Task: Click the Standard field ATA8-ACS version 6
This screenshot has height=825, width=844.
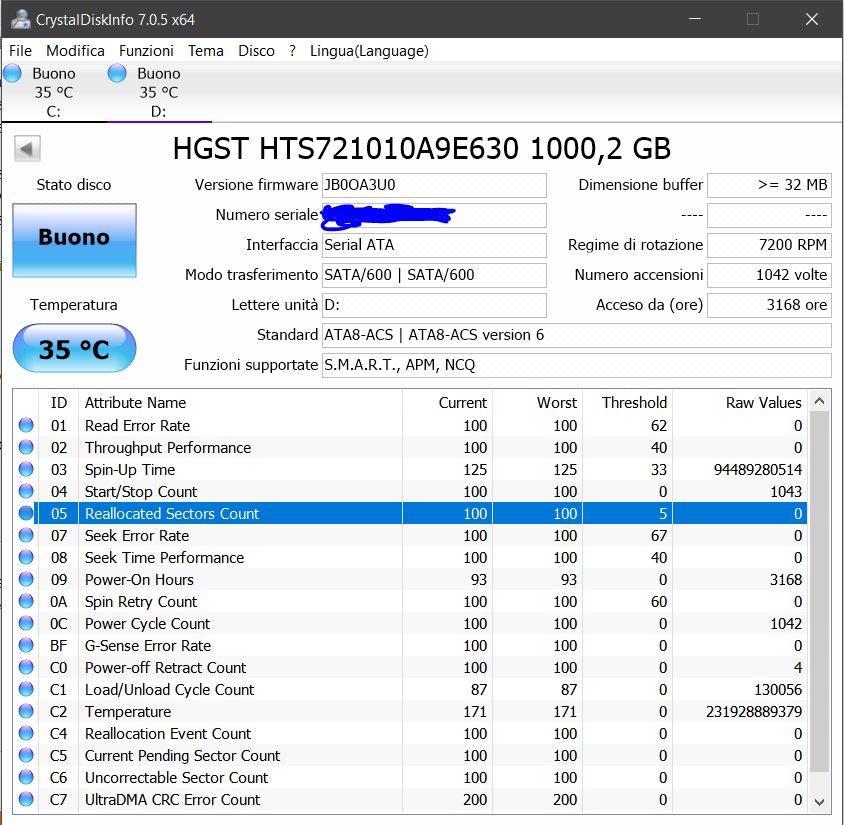Action: pyautogui.click(x=576, y=335)
